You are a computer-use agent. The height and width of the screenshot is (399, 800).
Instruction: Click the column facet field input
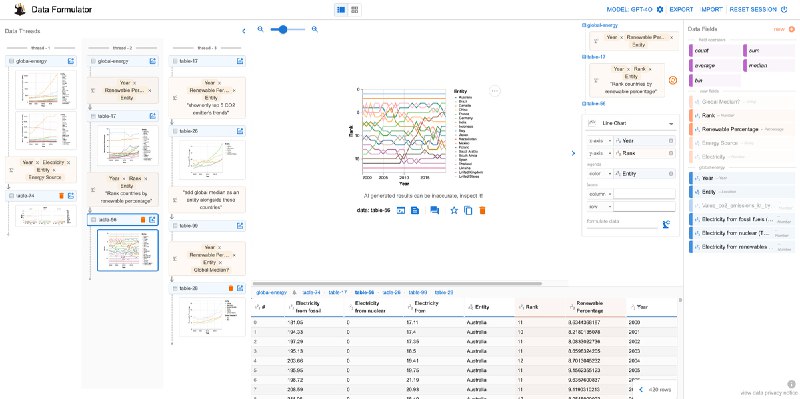[644, 194]
